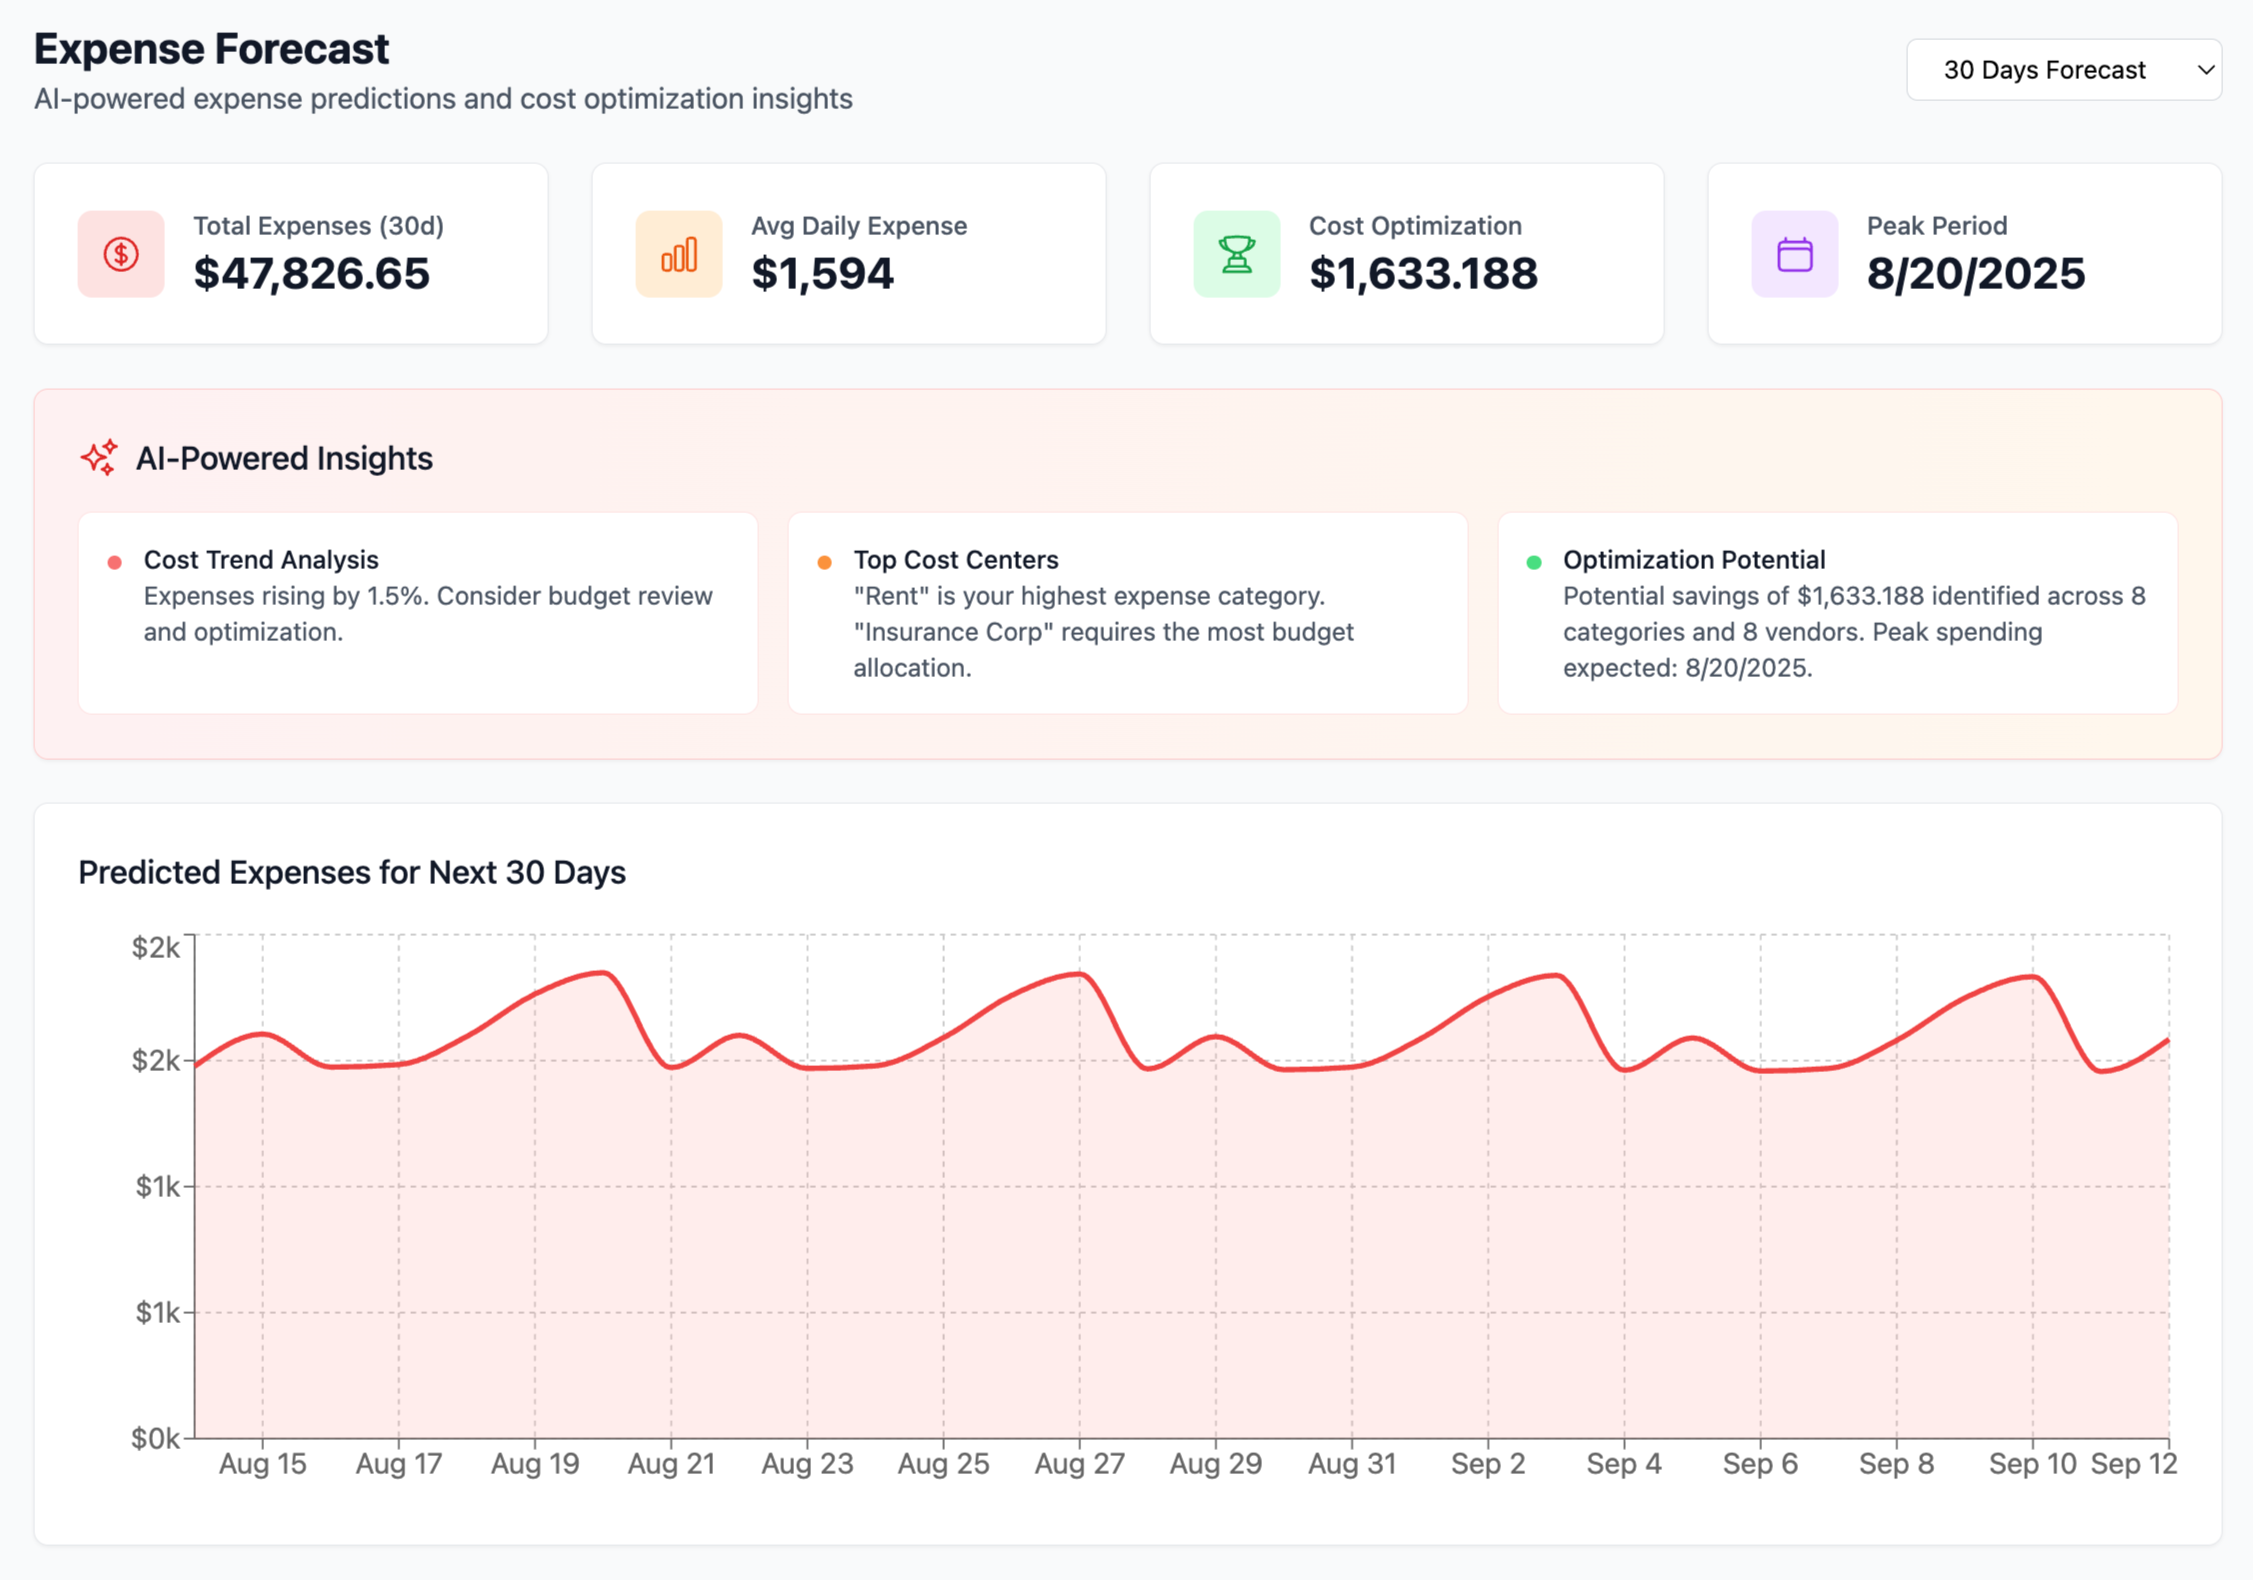Click the Sep 12 axis label
Viewport: 2253px width, 1580px height.
pos(2132,1463)
